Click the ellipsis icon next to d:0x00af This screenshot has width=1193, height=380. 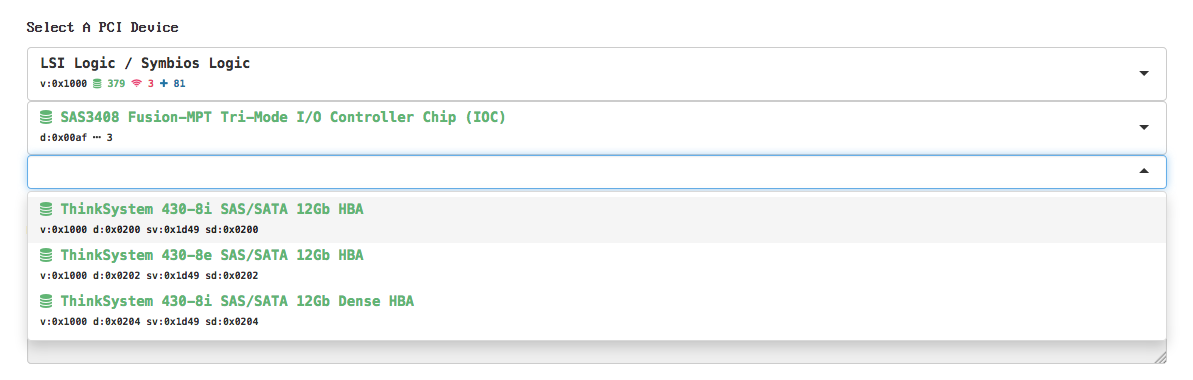(97, 138)
